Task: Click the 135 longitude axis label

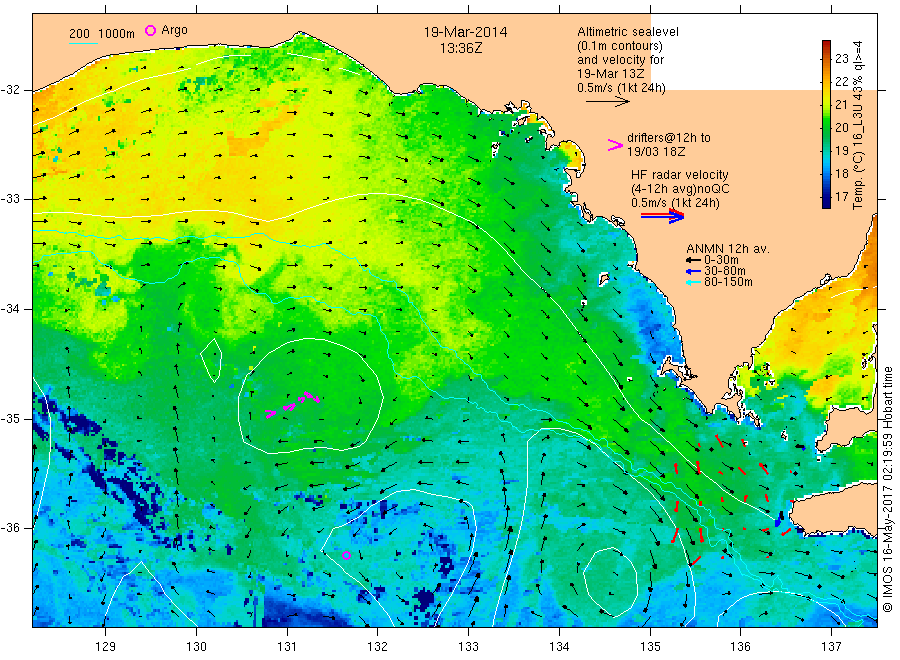Action: [x=650, y=647]
